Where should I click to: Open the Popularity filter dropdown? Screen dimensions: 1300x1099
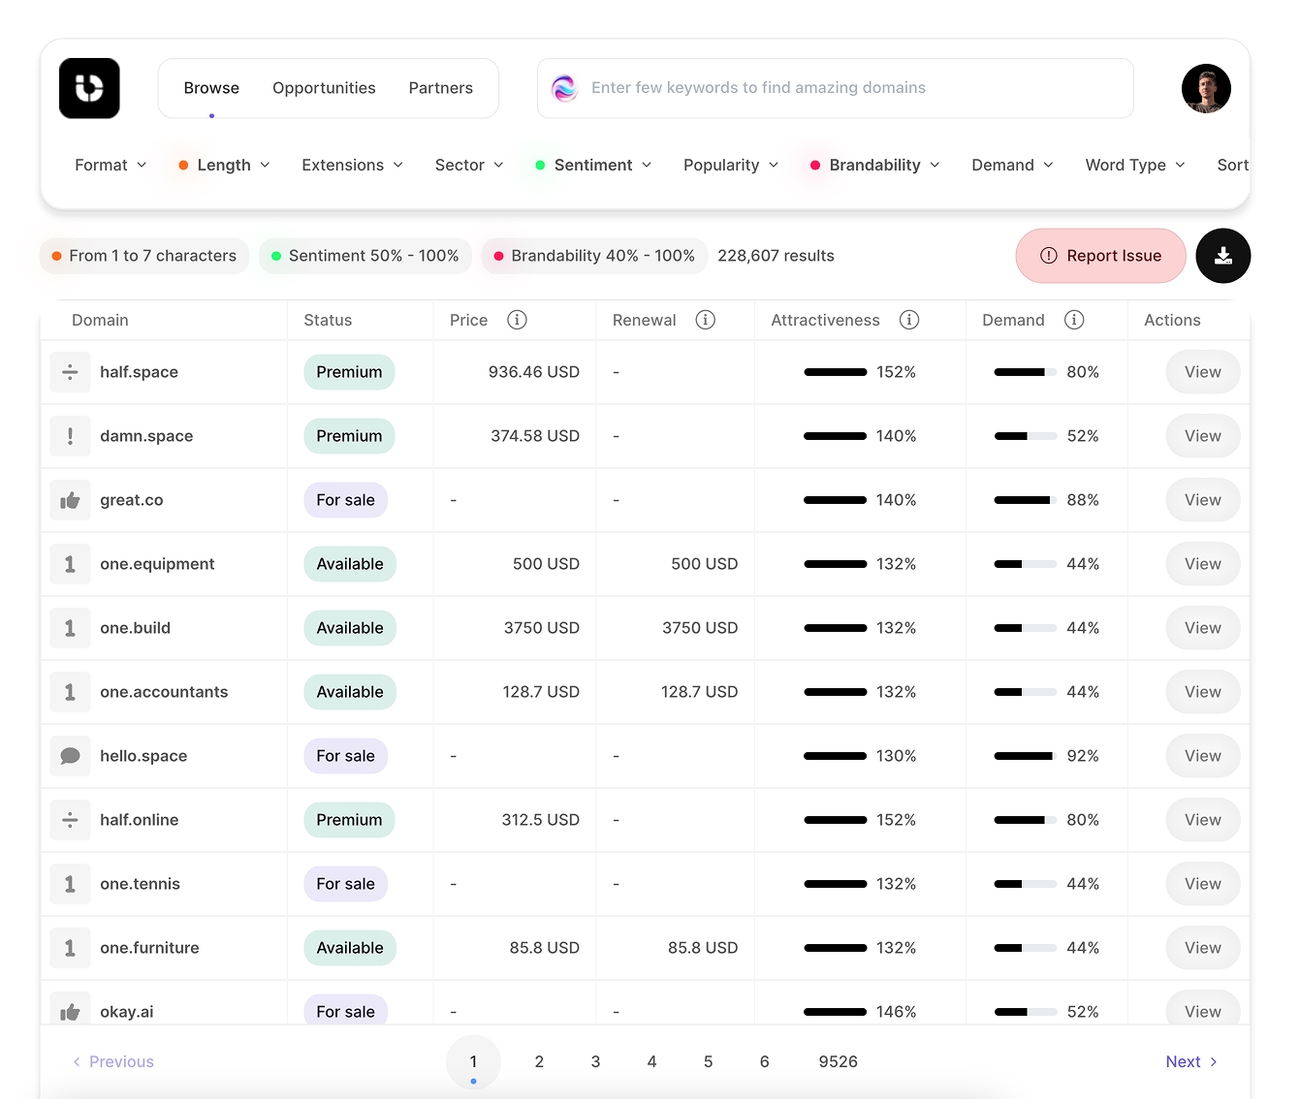click(730, 165)
